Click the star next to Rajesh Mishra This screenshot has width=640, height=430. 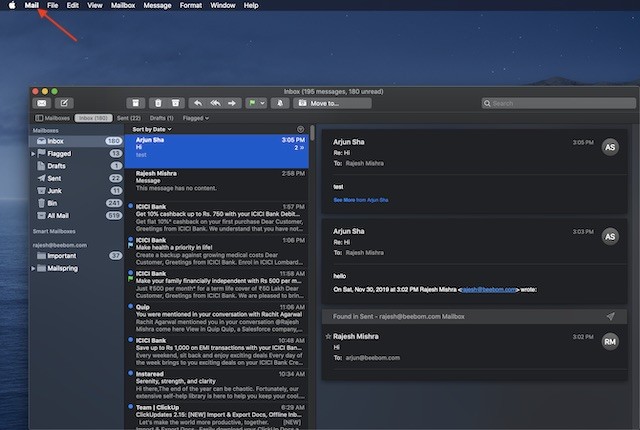tap(328, 337)
